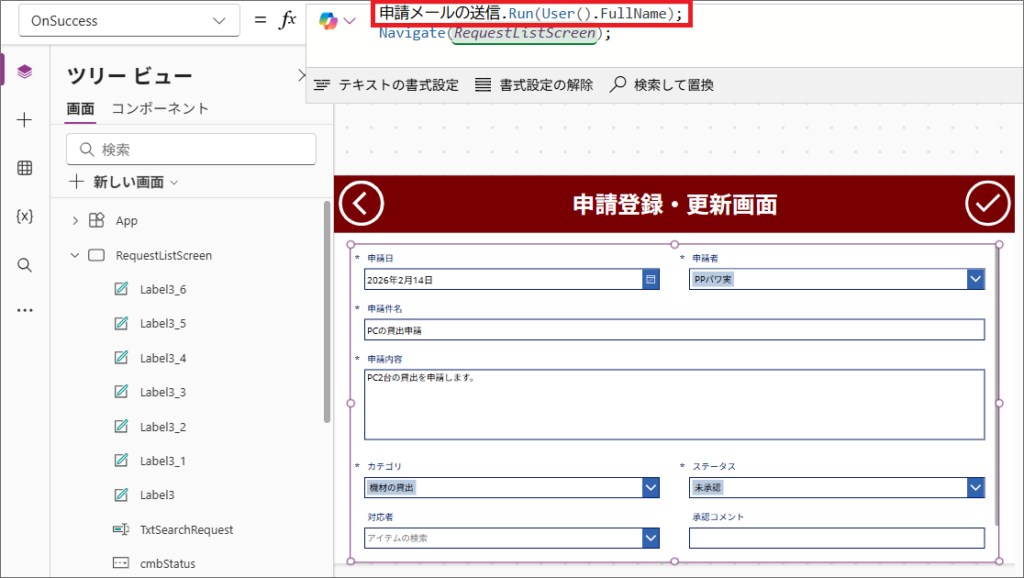Expand the 申請者 combo box
Viewport: 1024px width, 578px height.
click(975, 280)
